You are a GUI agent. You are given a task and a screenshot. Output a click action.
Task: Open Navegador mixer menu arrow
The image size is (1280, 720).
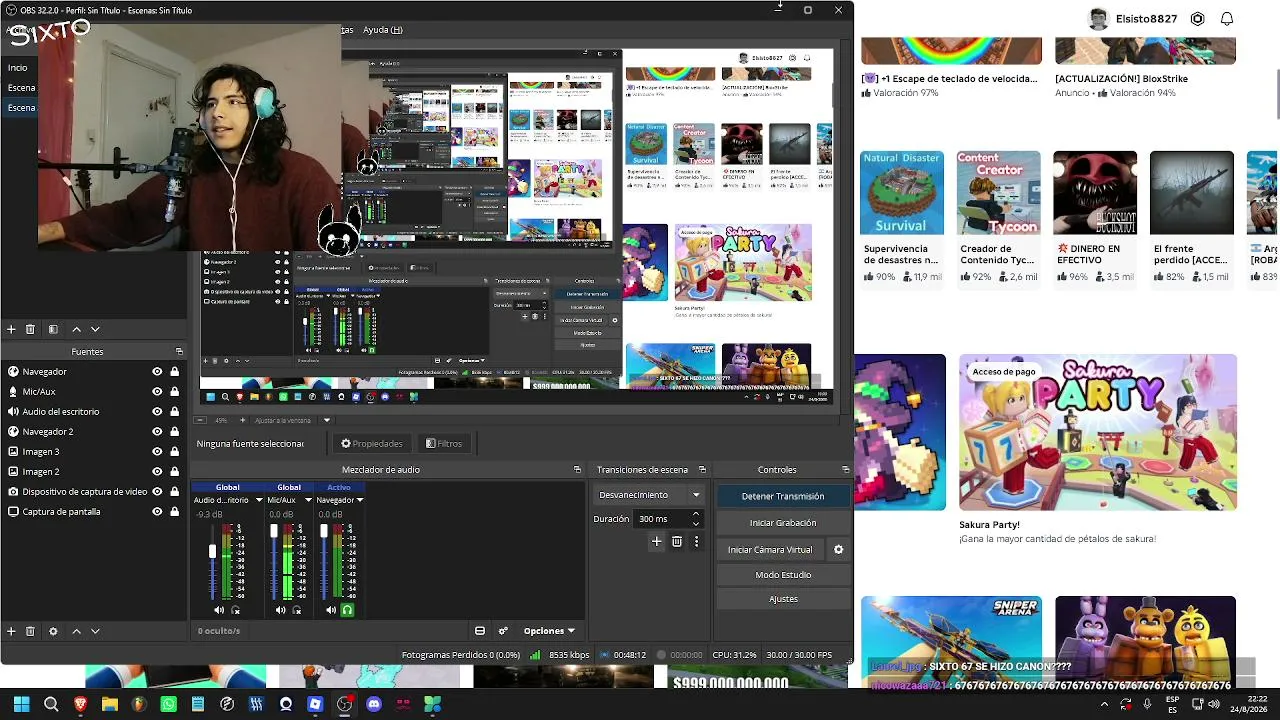tap(359, 500)
